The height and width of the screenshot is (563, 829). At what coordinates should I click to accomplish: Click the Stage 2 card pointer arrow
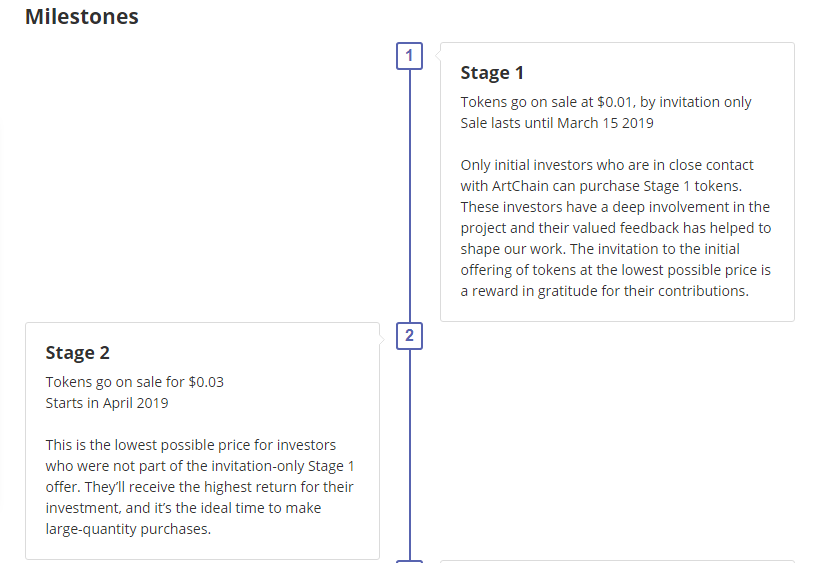(382, 339)
